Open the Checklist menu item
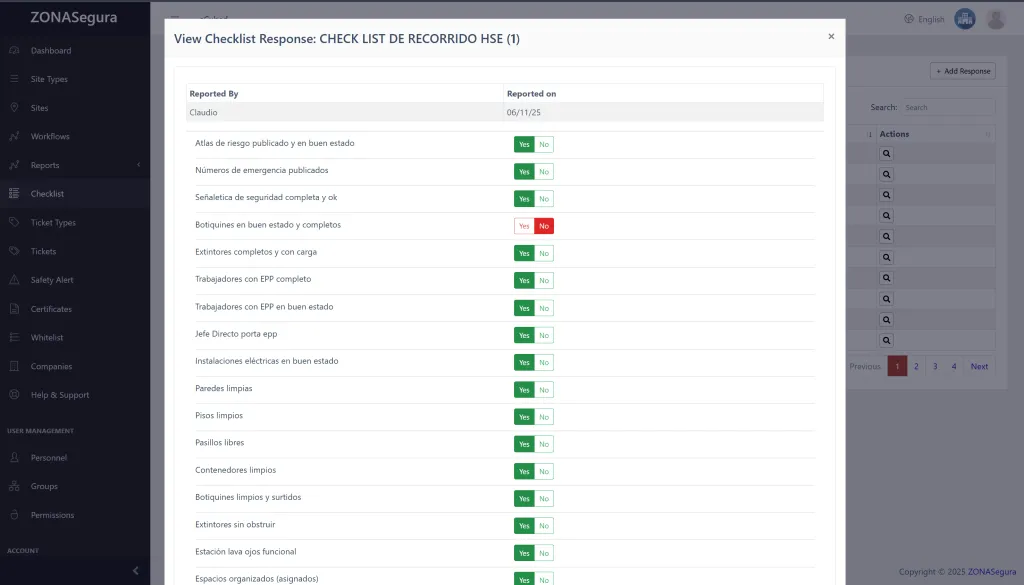The width and height of the screenshot is (1024, 585). pyautogui.click(x=47, y=194)
